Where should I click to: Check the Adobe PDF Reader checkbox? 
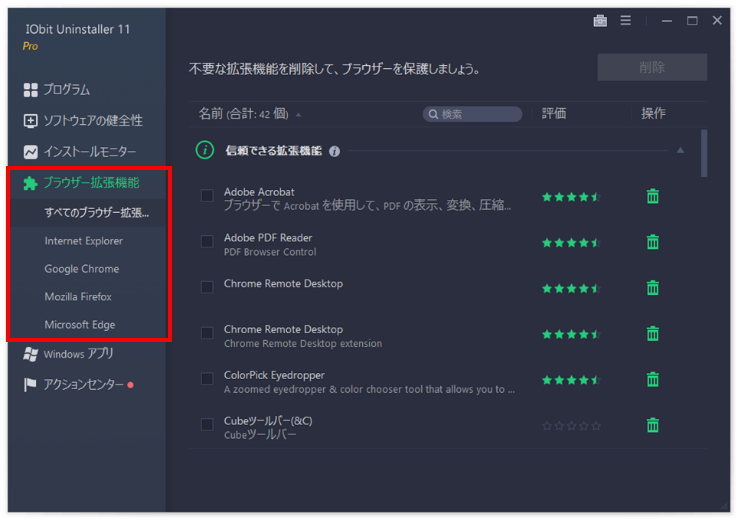coord(207,241)
